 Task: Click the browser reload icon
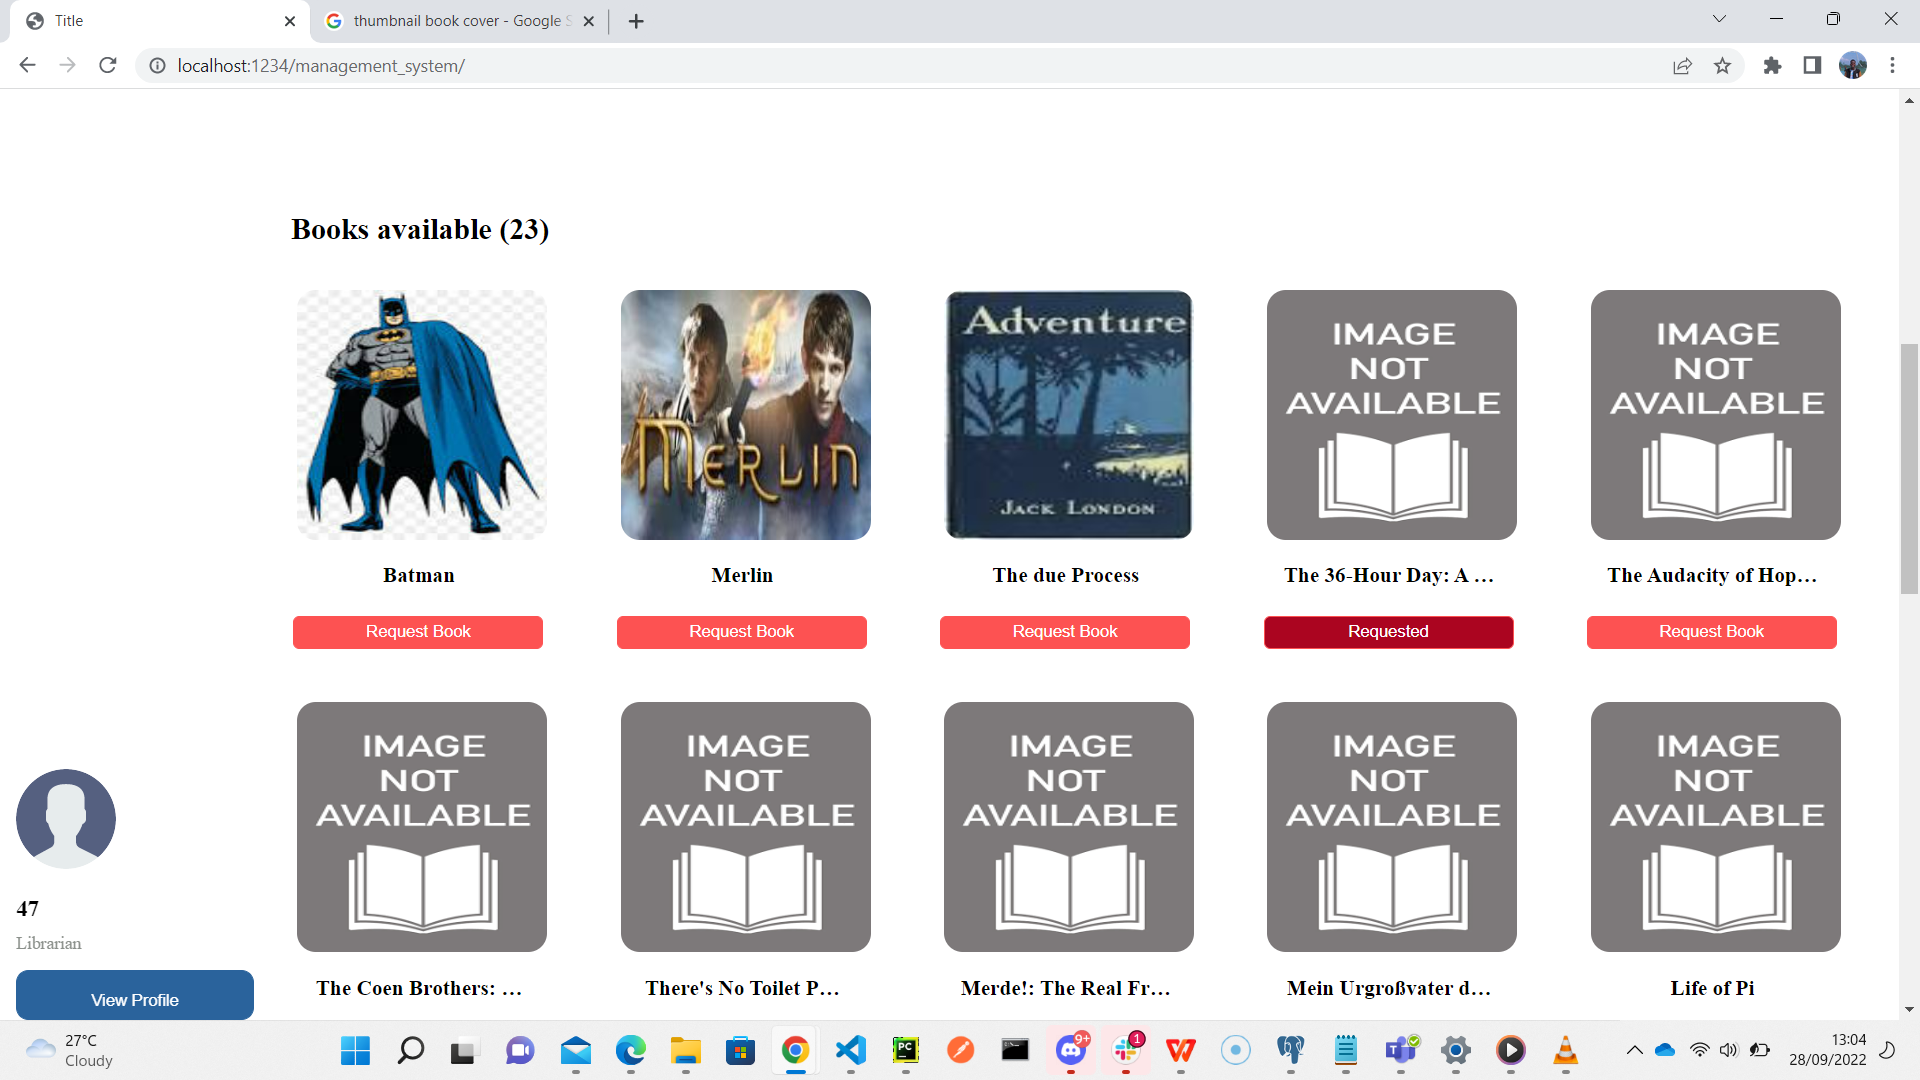point(108,66)
